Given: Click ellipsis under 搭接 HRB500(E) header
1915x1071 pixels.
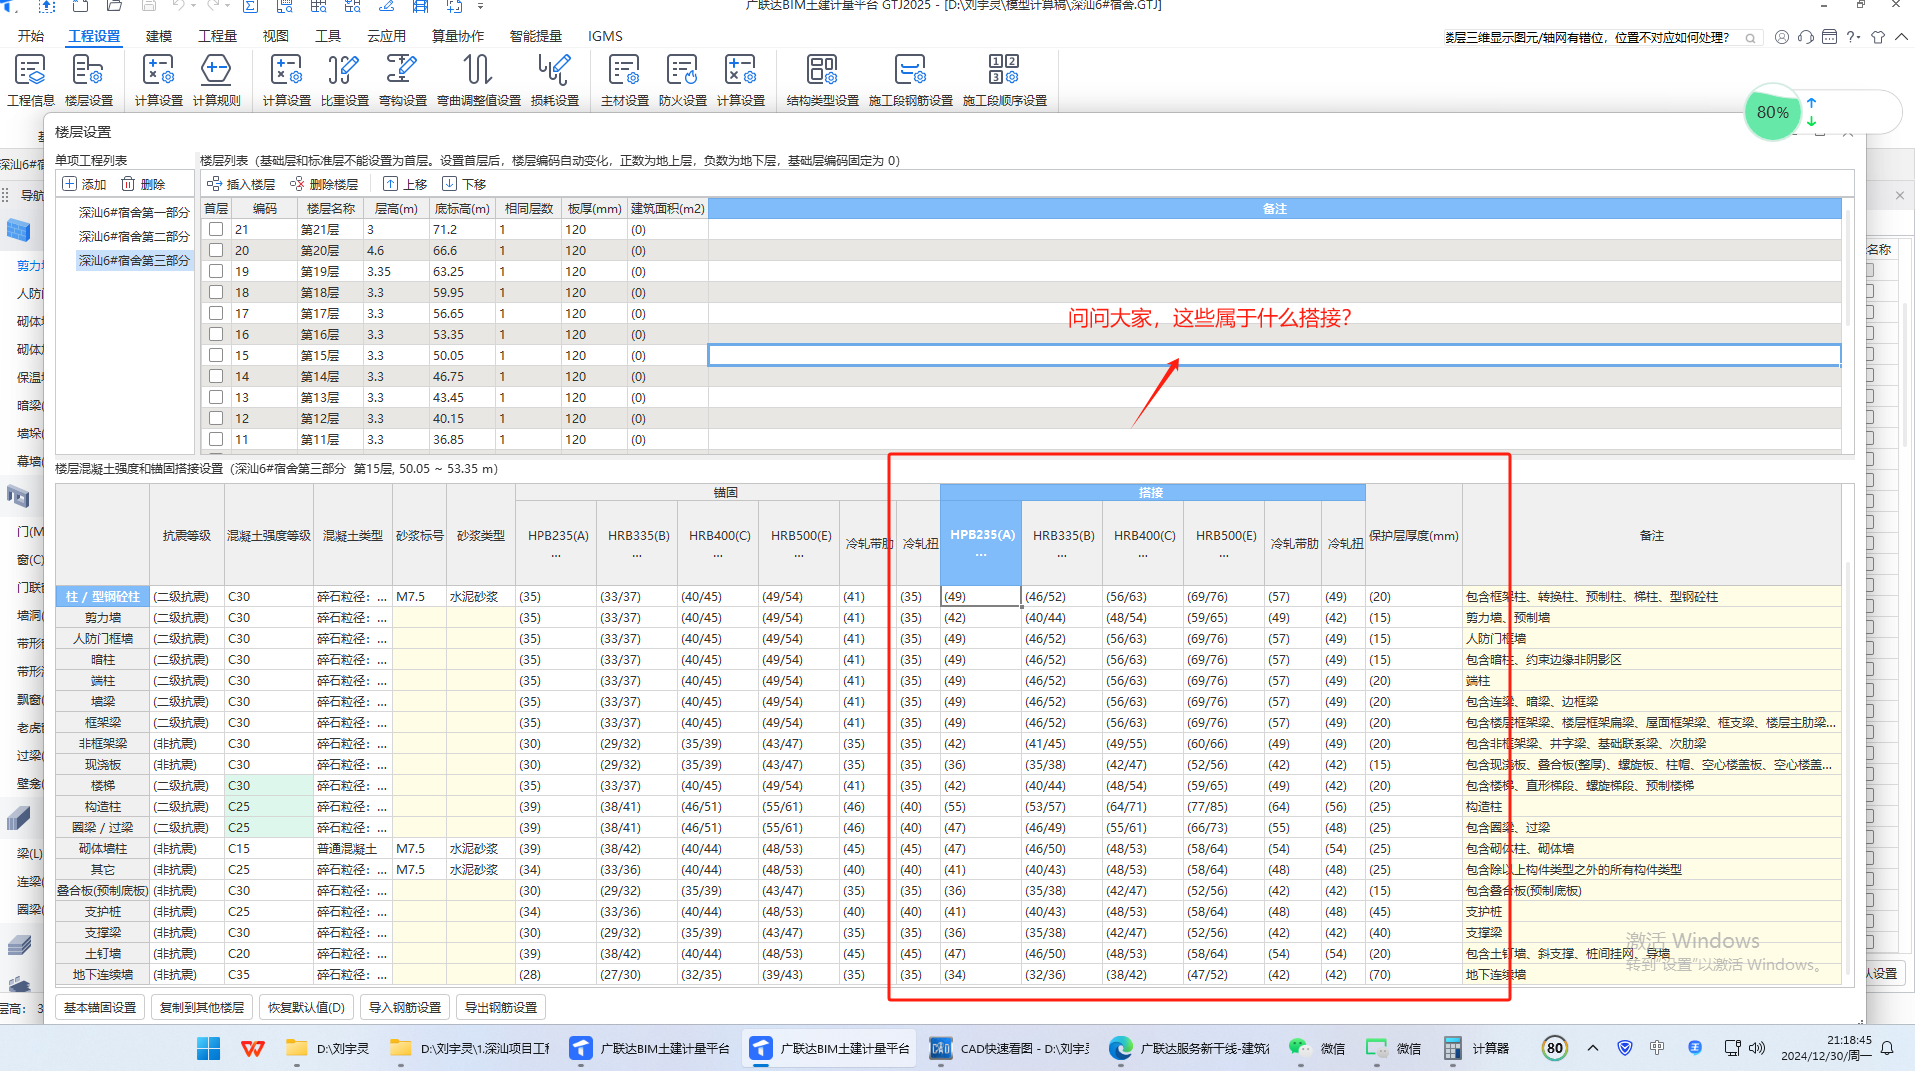Looking at the screenshot, I should pyautogui.click(x=1224, y=555).
